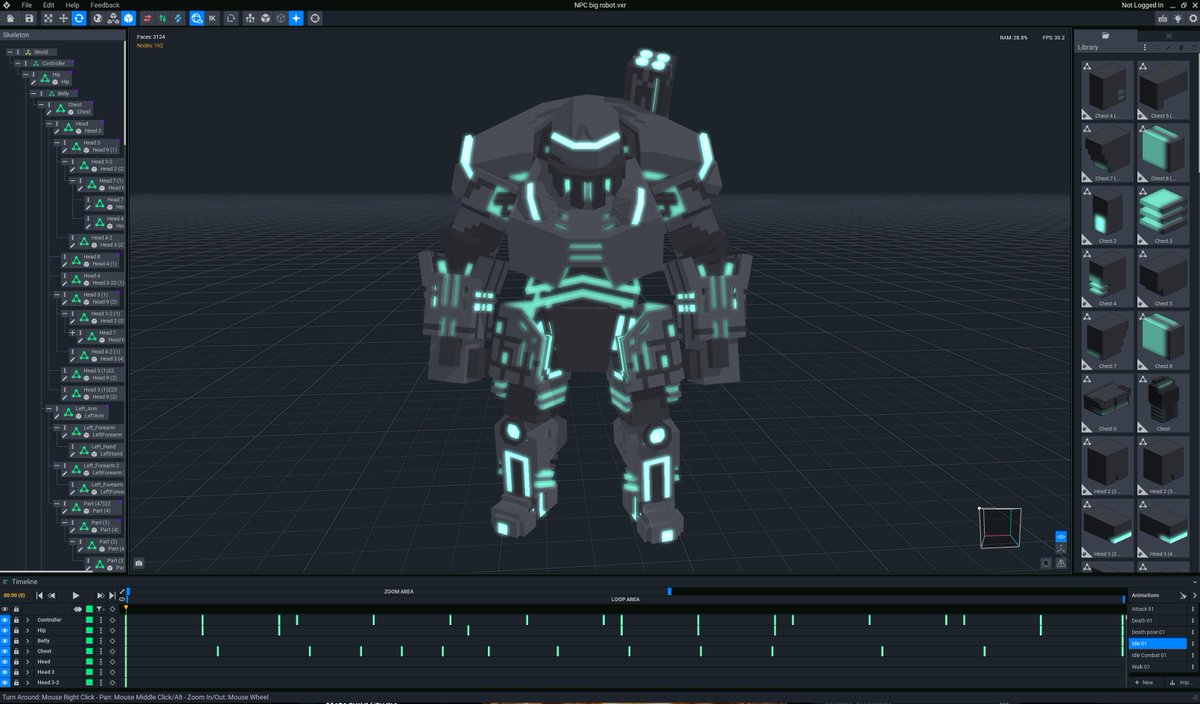
Task: Open the Help menu
Action: click(72, 5)
